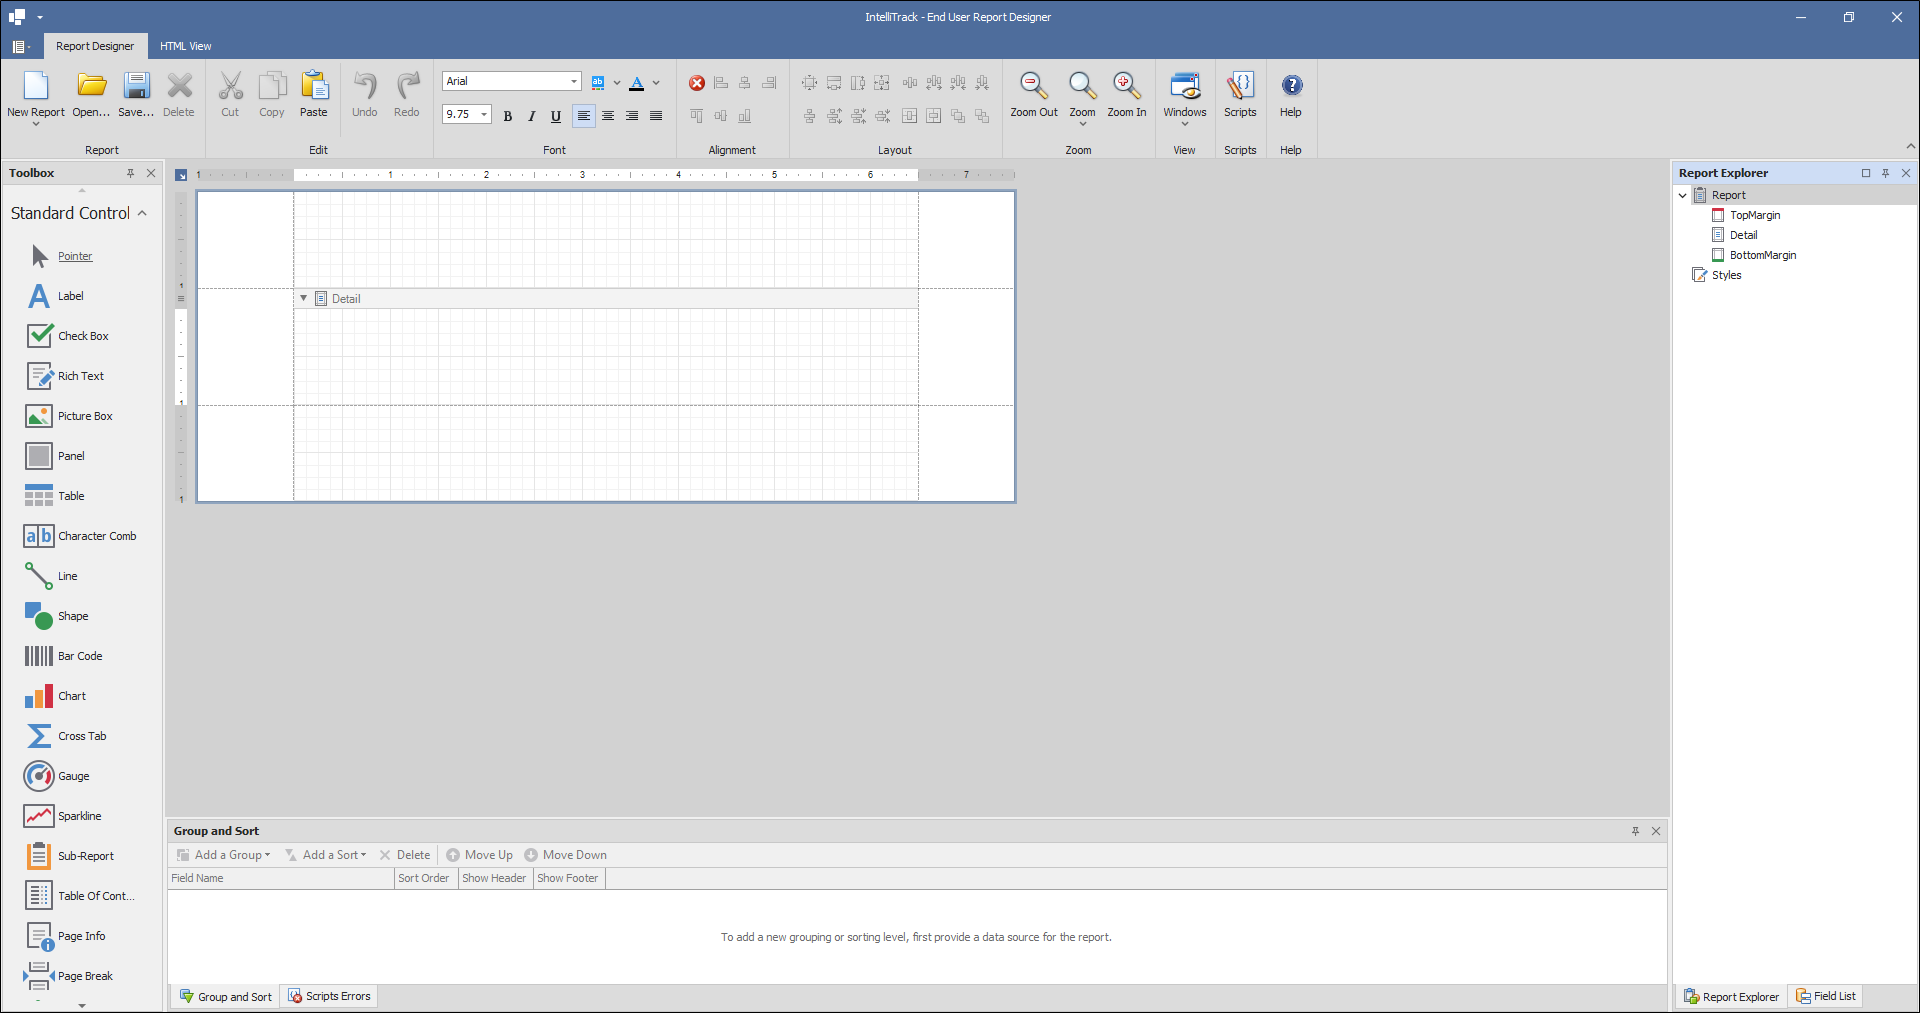The height and width of the screenshot is (1013, 1920).
Task: Click the application menu button left of tabs
Action: pos(20,46)
